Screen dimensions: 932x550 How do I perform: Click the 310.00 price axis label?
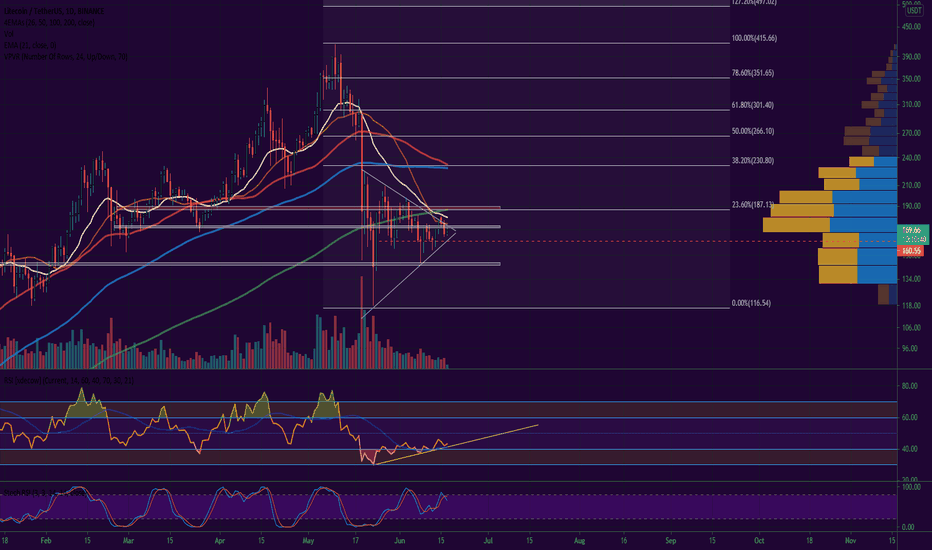[911, 104]
